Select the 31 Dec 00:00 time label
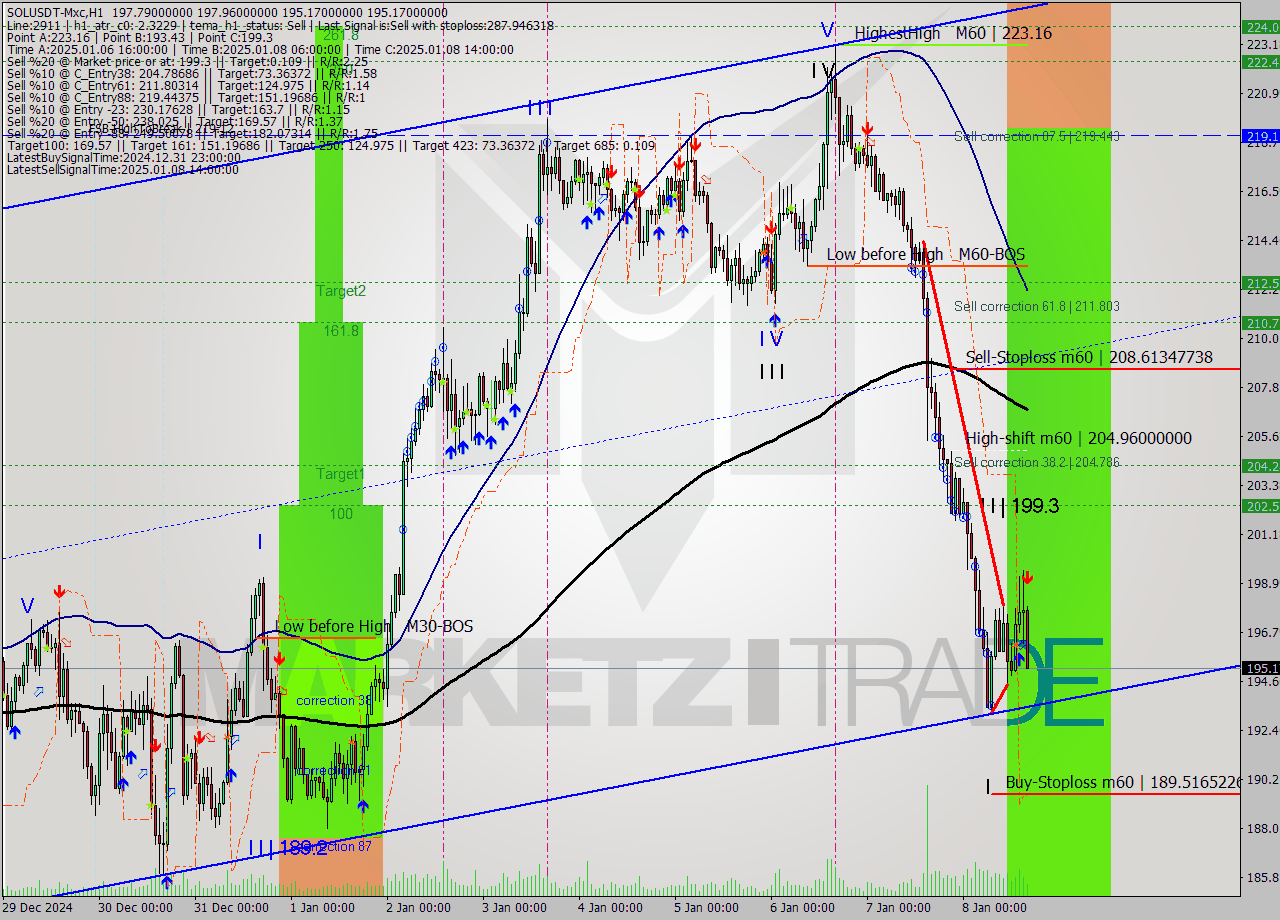Viewport: 1280px width, 920px height. pos(231,908)
